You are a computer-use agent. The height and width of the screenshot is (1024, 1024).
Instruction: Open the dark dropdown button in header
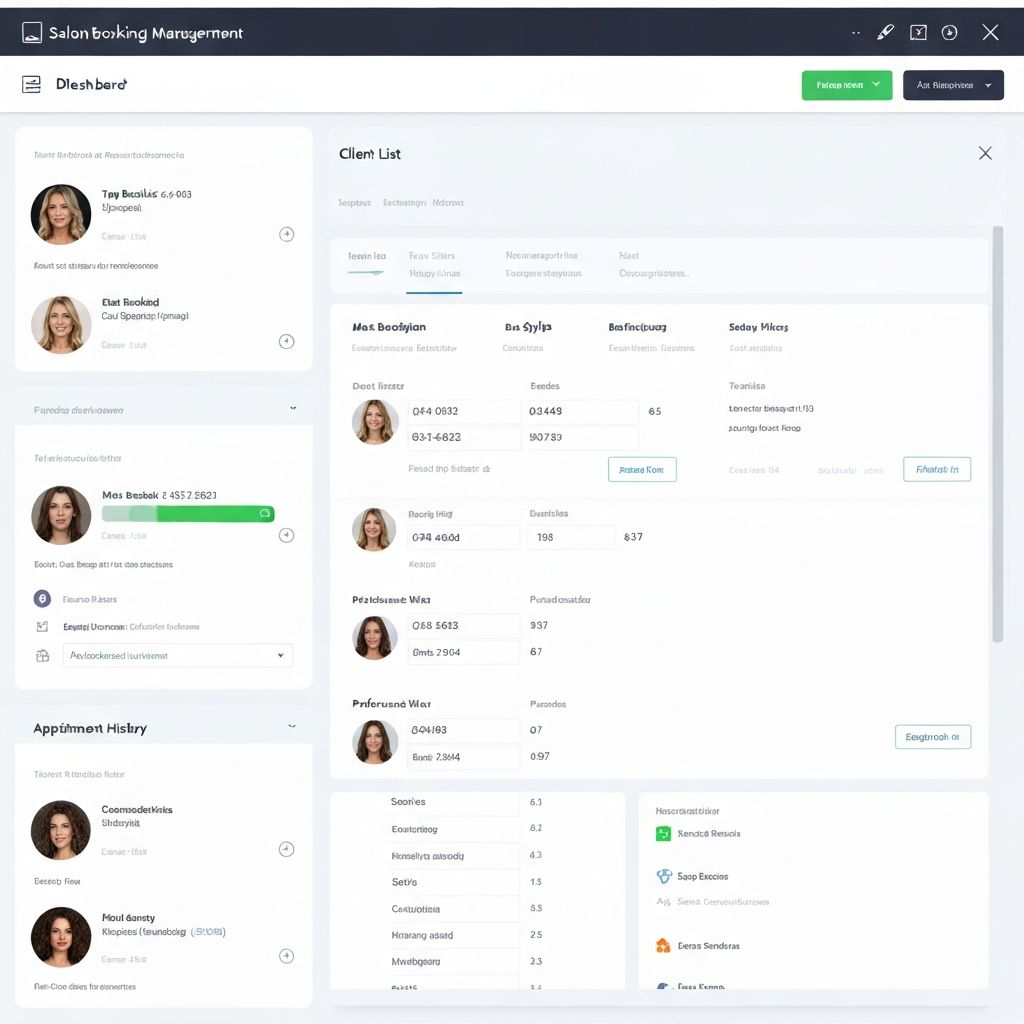pyautogui.click(x=953, y=85)
